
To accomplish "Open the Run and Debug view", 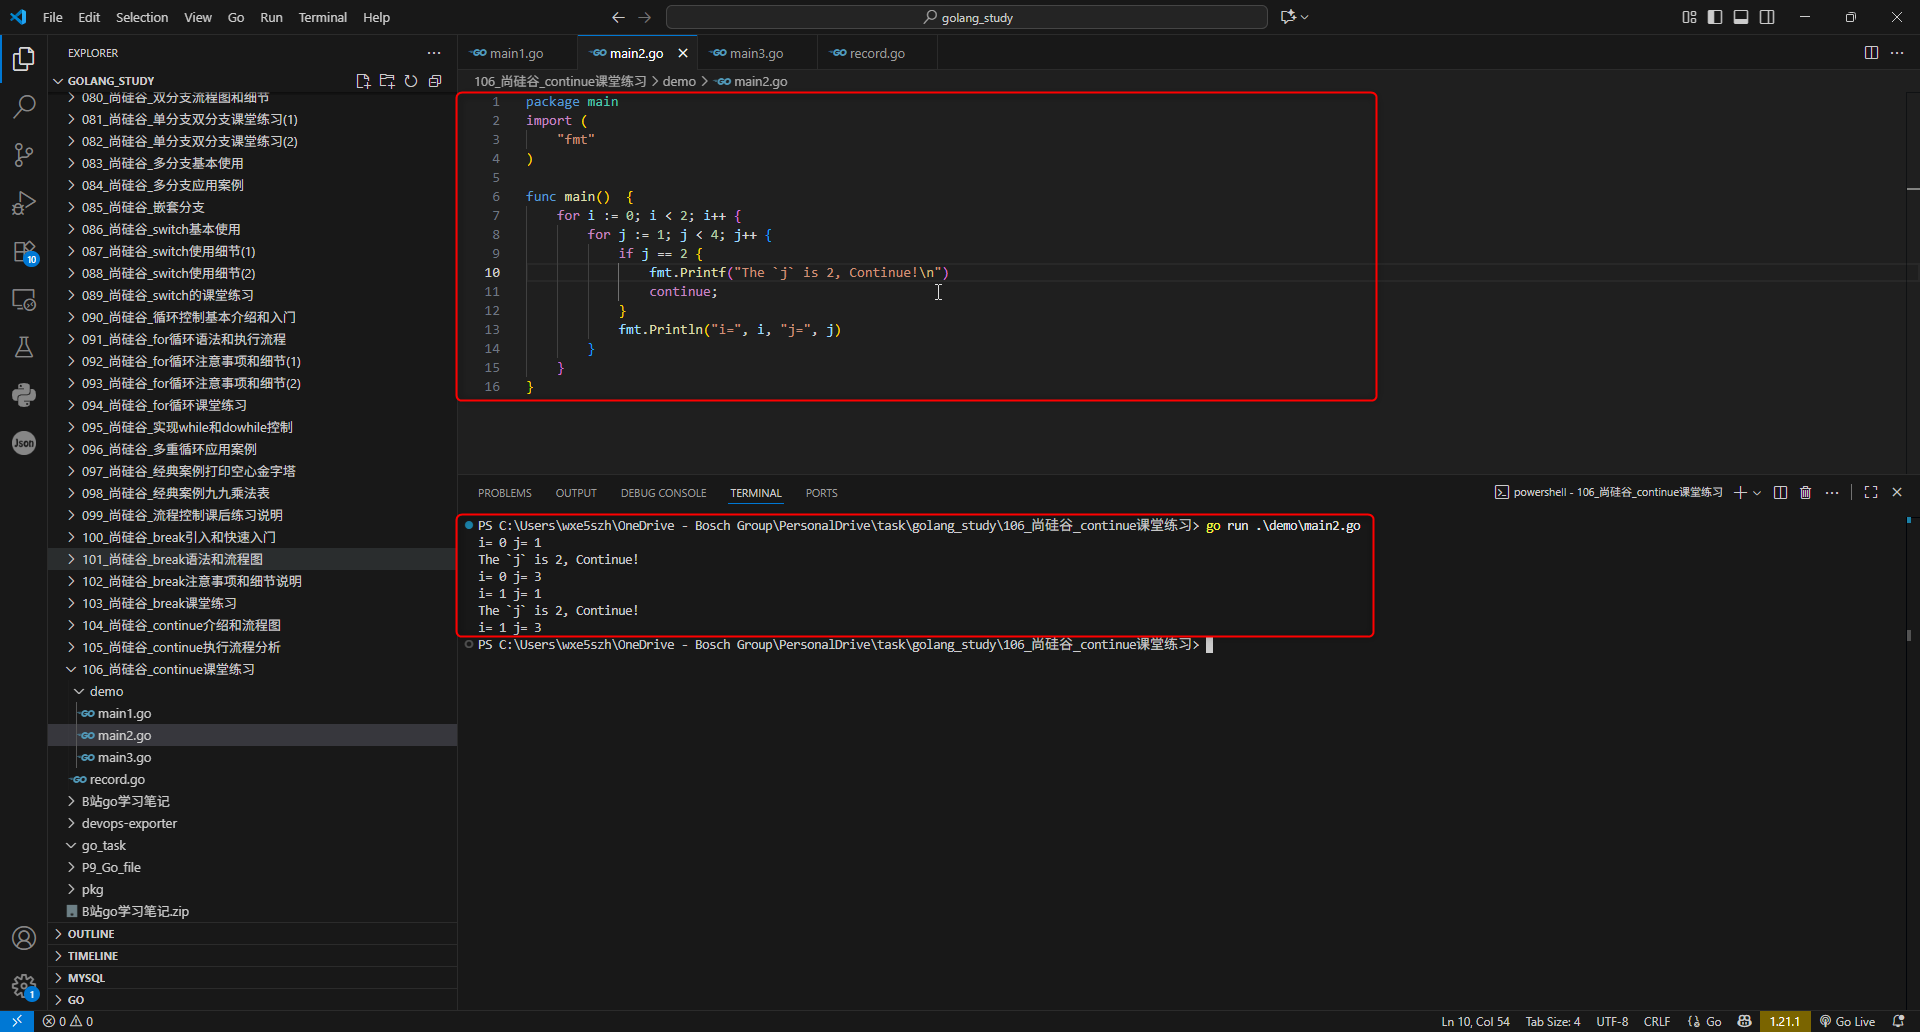I will click(24, 203).
